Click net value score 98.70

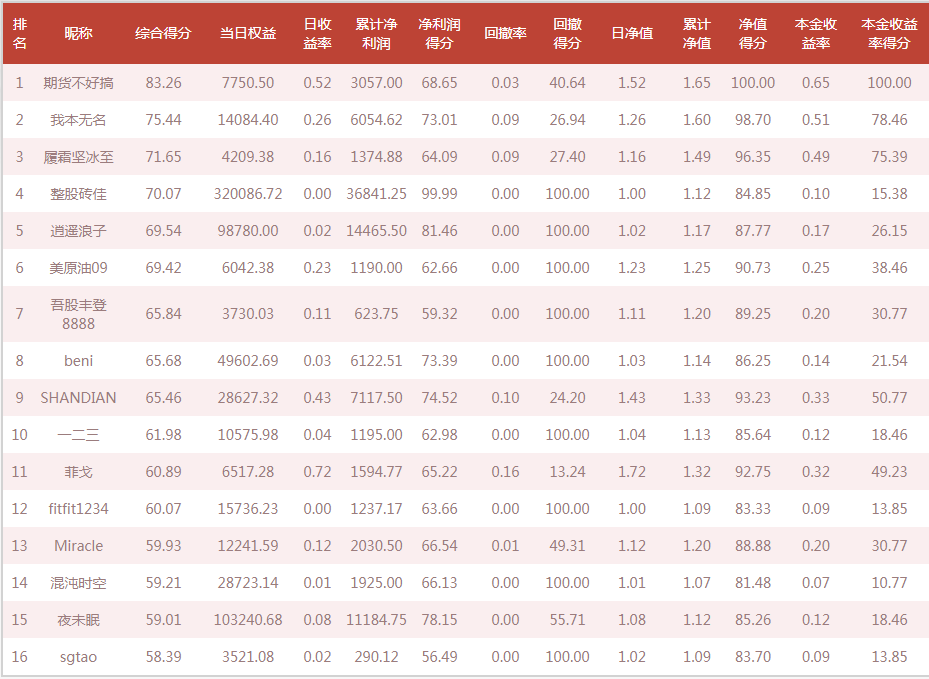[x=752, y=120]
